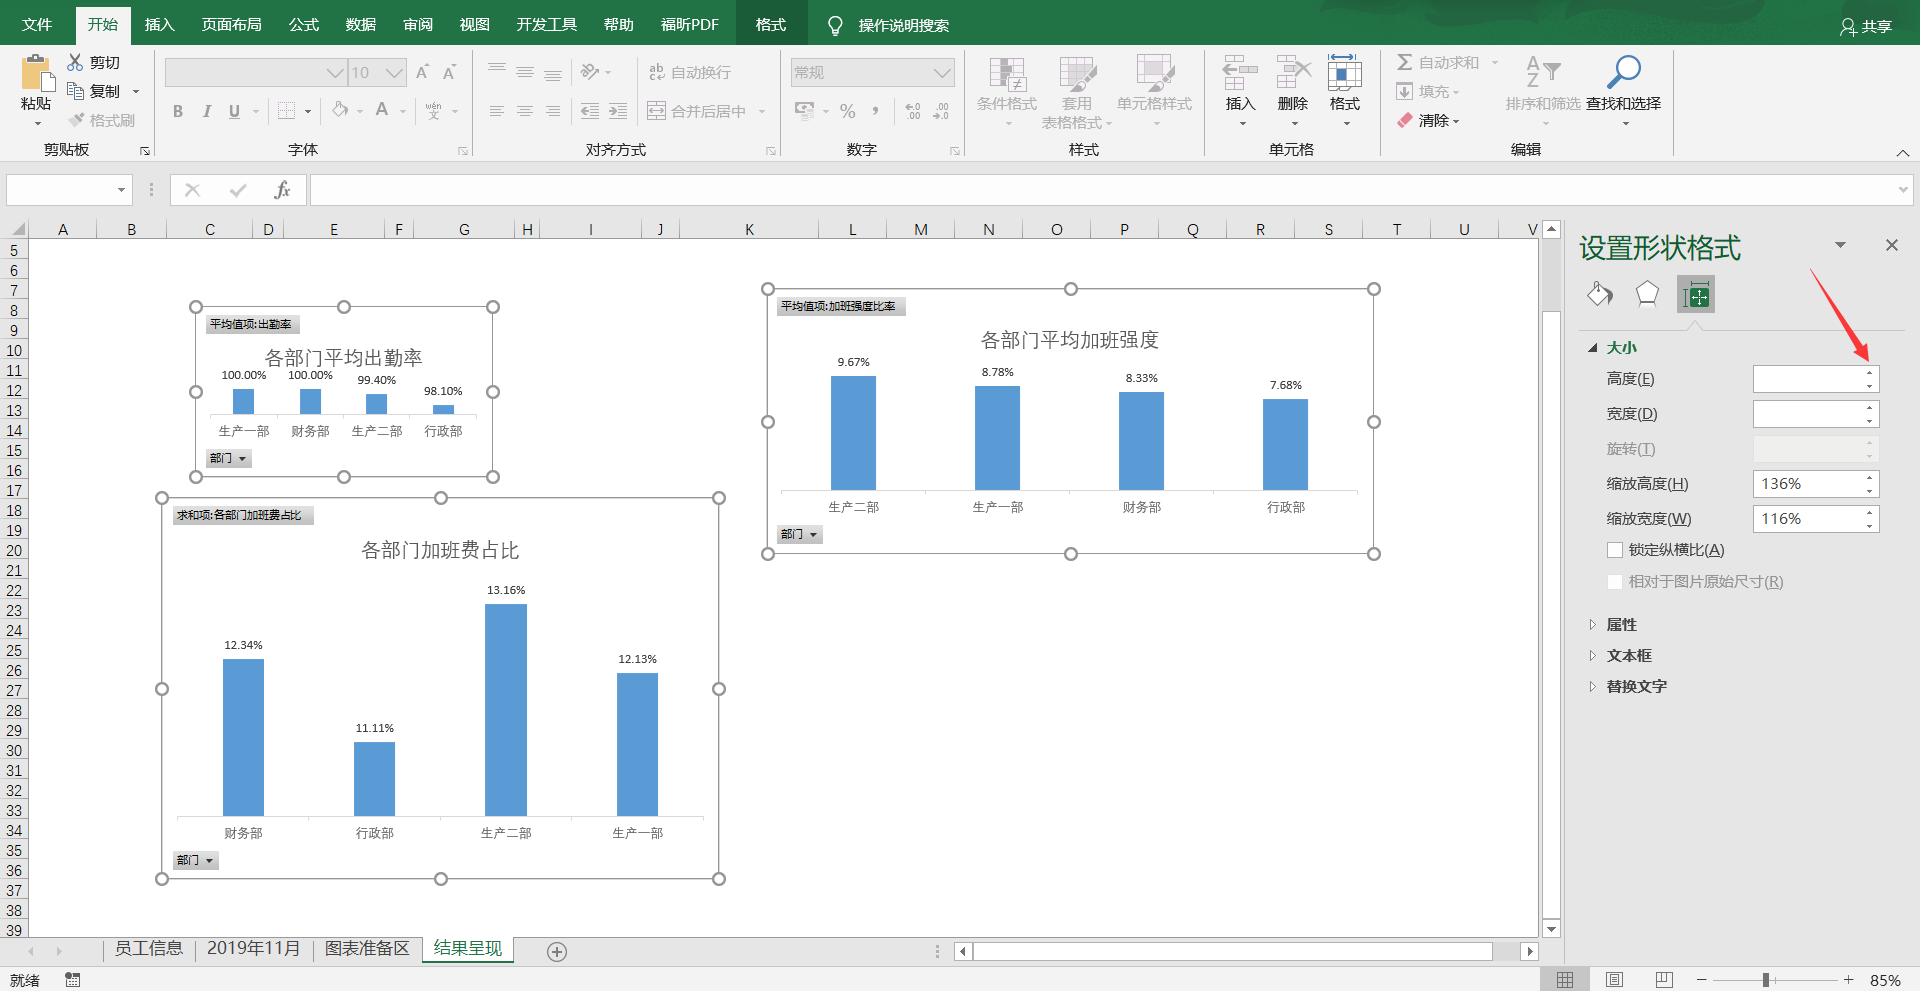Collapse the Size section in format pane
The height and width of the screenshot is (991, 1920).
click(1593, 348)
